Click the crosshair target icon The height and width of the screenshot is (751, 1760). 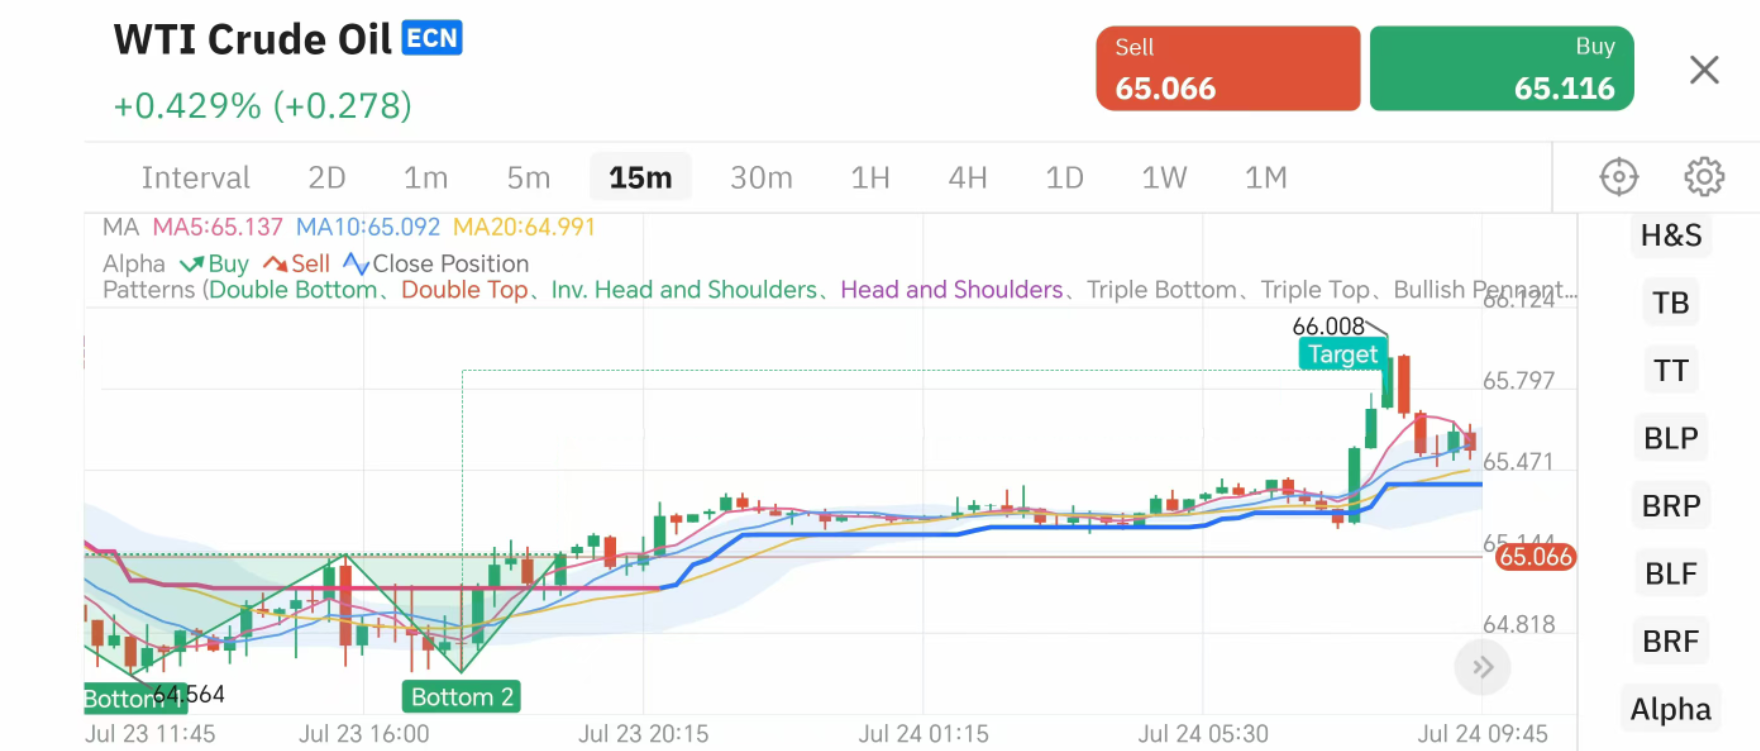click(1618, 177)
